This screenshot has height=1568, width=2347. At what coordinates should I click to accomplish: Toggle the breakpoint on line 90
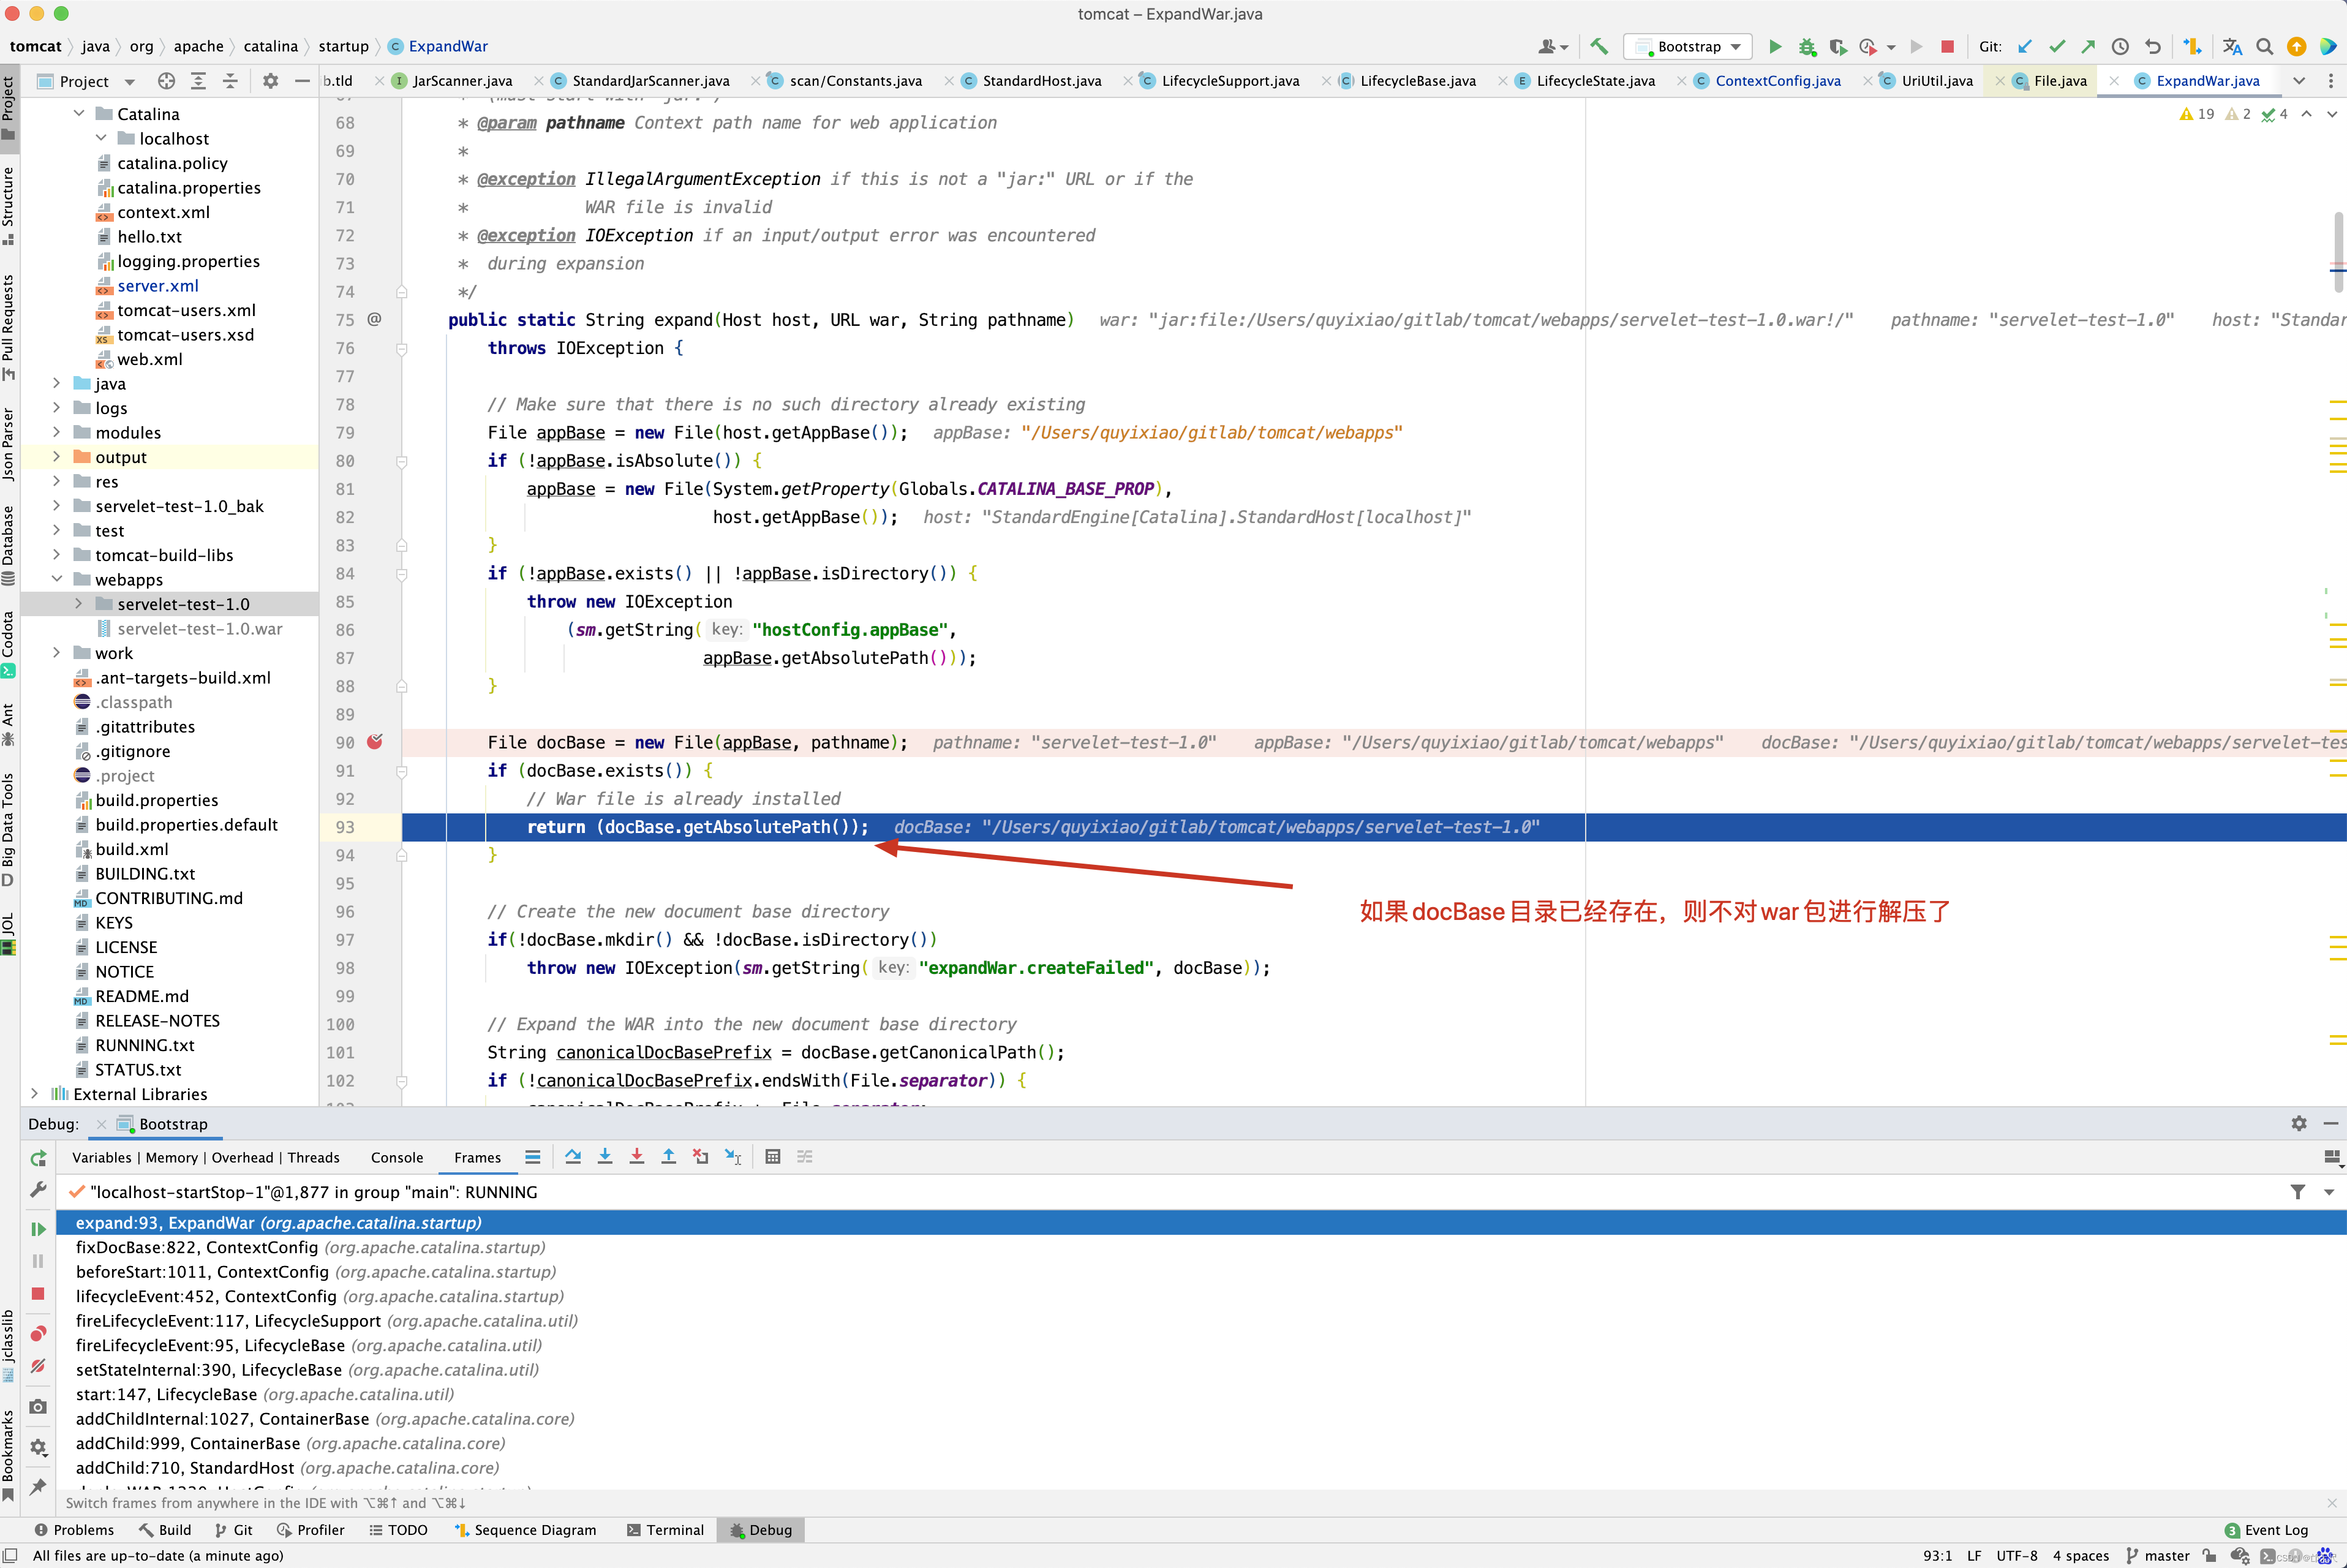375,742
